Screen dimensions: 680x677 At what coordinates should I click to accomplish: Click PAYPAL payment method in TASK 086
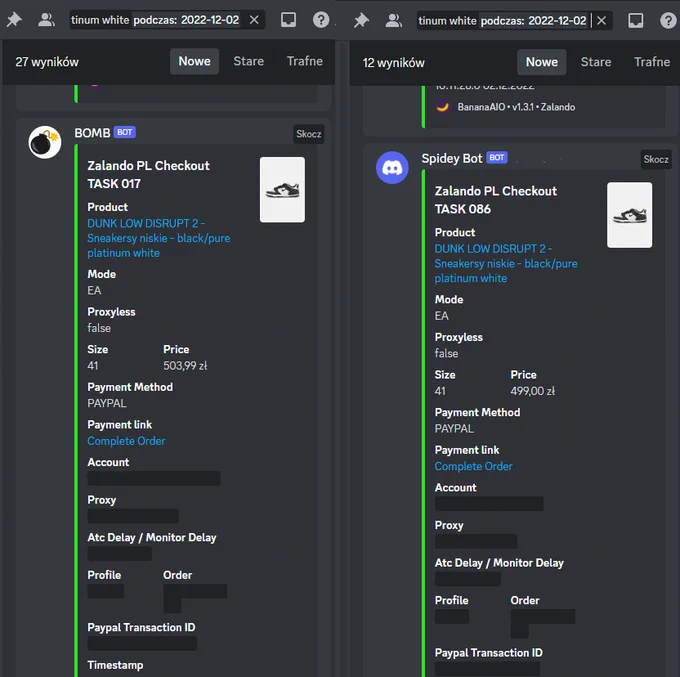[454, 428]
